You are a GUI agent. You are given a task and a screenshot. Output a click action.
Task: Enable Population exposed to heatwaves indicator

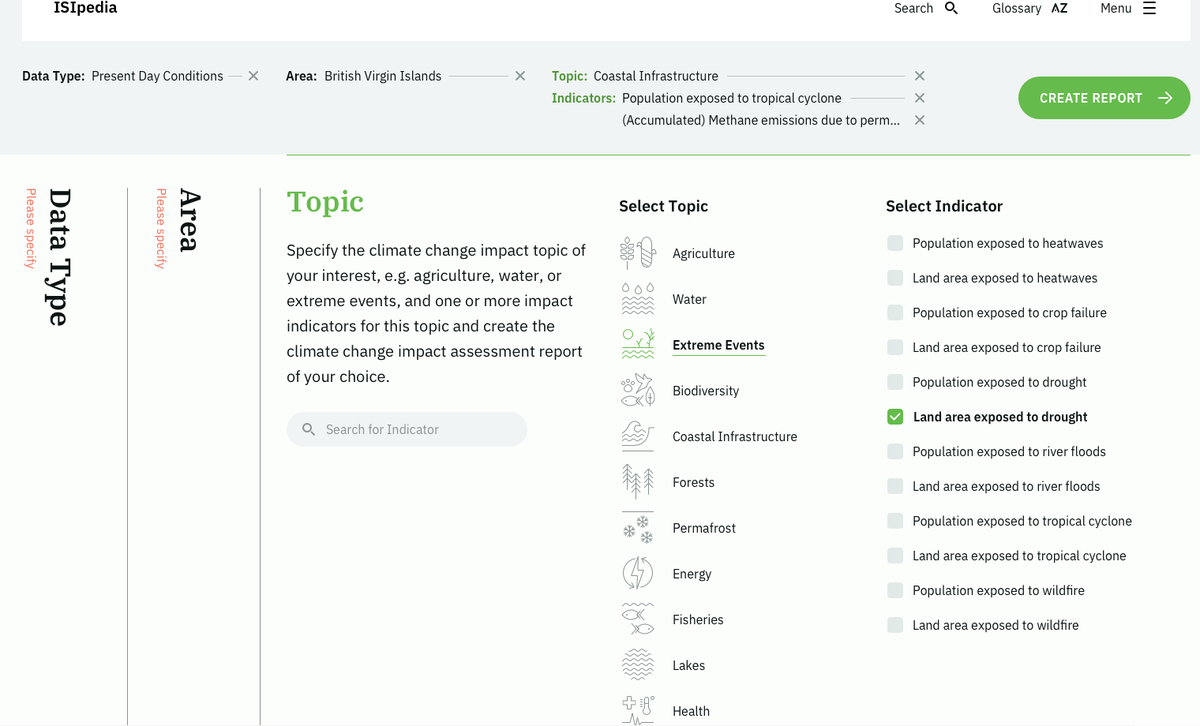(x=894, y=242)
